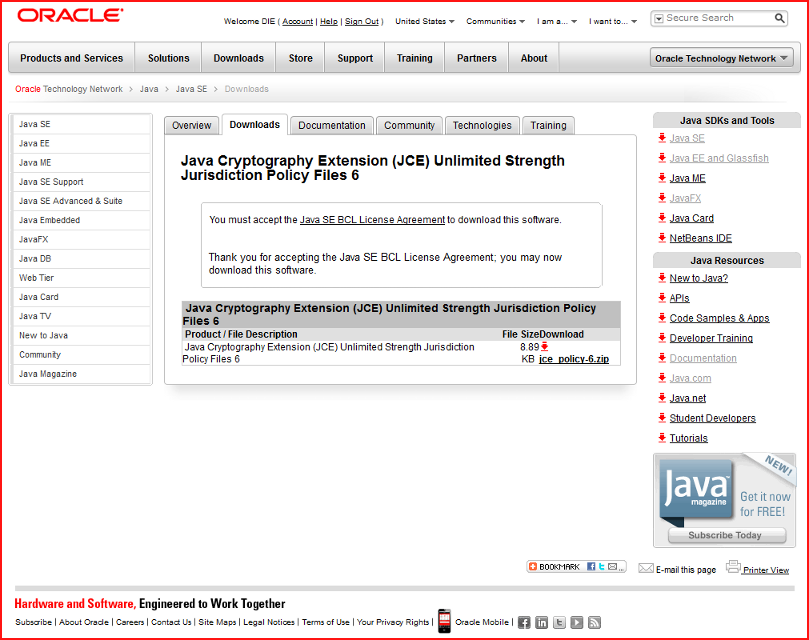Click the arrow icon beside APIs

[x=662, y=298]
